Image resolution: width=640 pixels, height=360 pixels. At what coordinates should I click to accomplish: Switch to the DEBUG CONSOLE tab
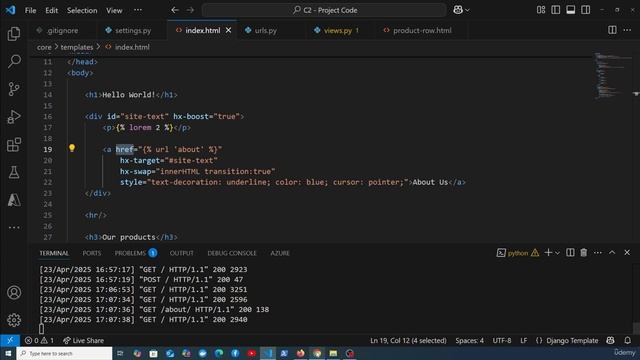(x=232, y=253)
